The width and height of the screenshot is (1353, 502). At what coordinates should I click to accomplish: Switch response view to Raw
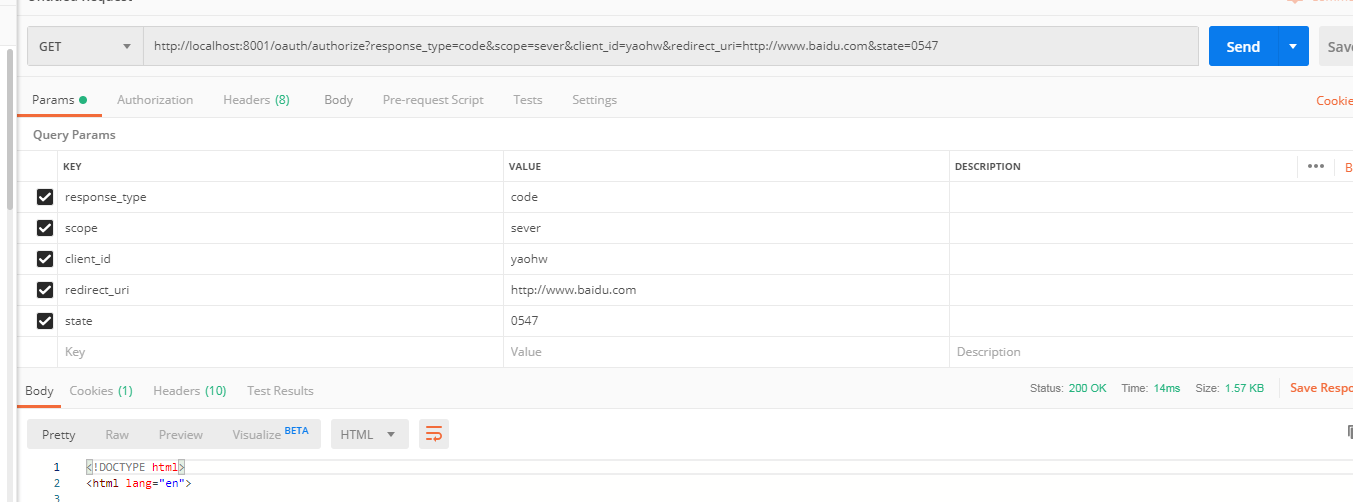click(117, 434)
